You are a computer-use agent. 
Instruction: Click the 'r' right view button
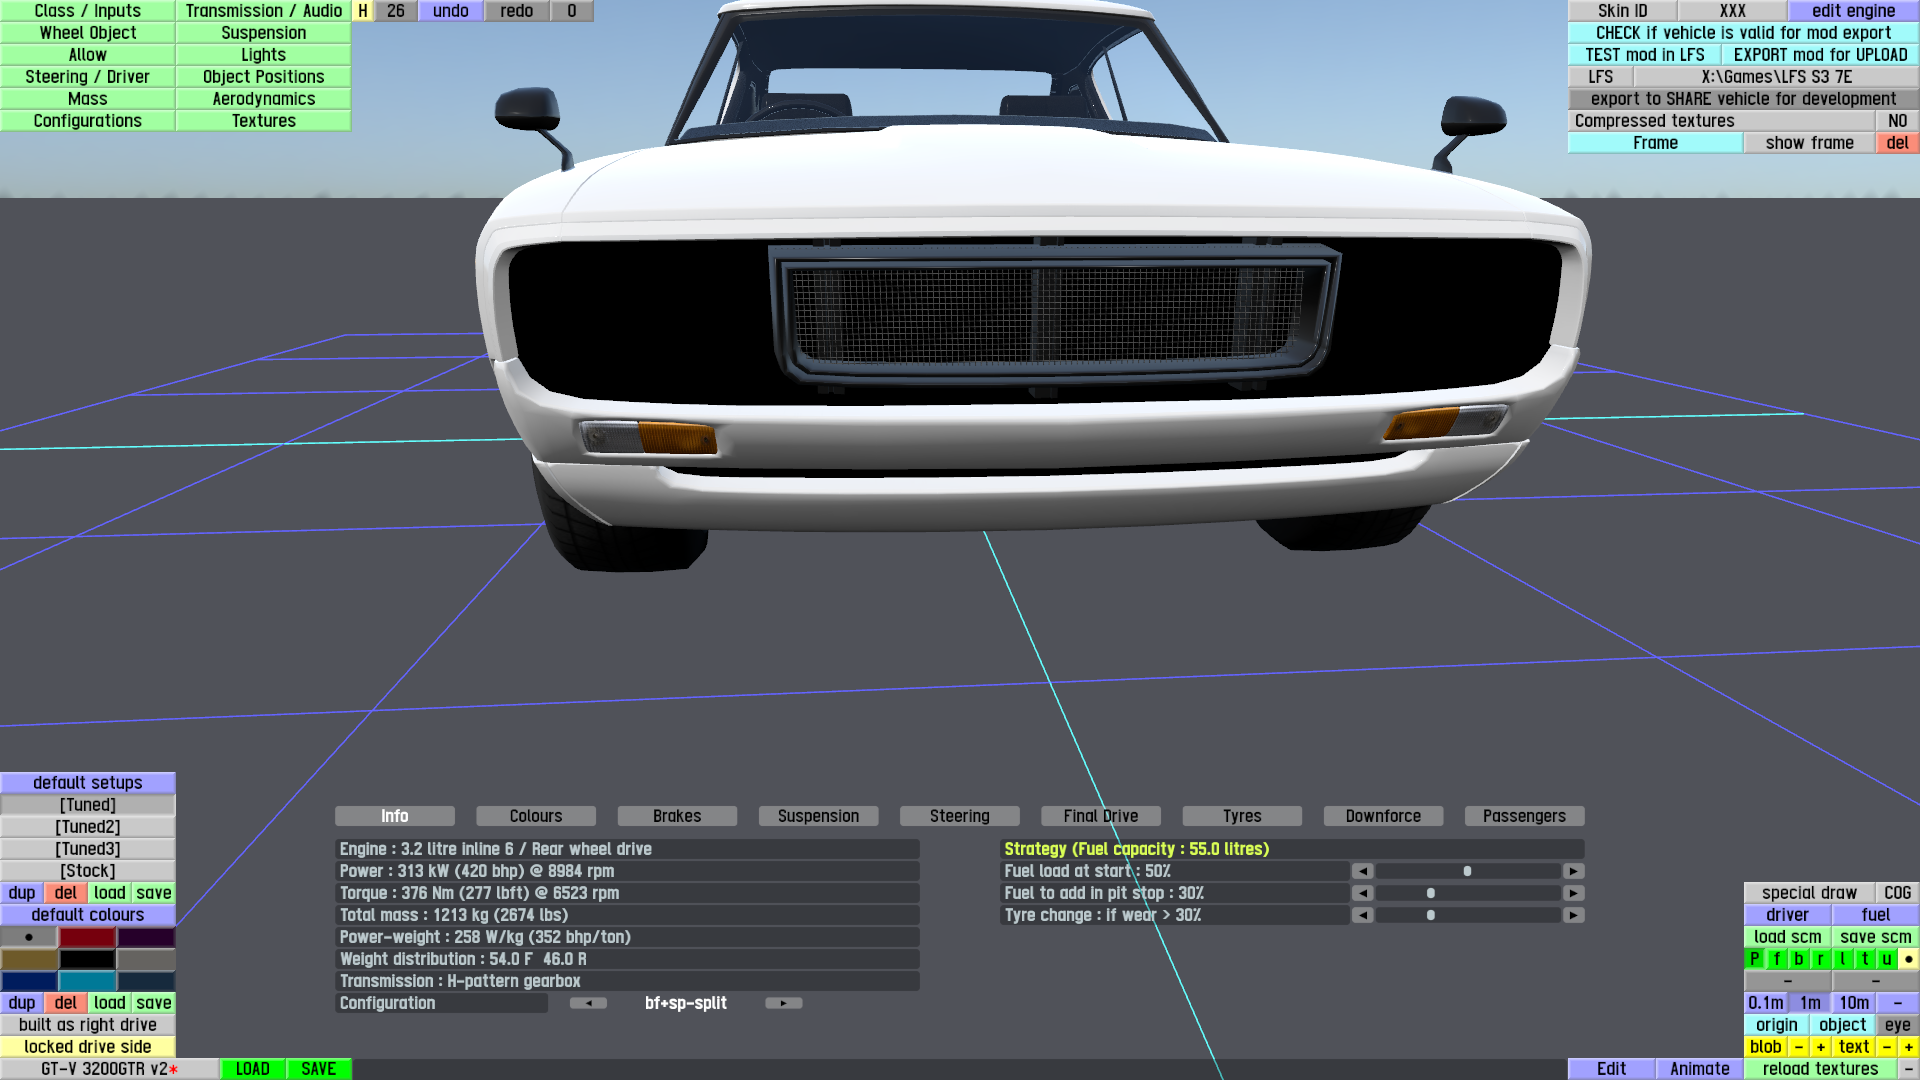click(1821, 959)
